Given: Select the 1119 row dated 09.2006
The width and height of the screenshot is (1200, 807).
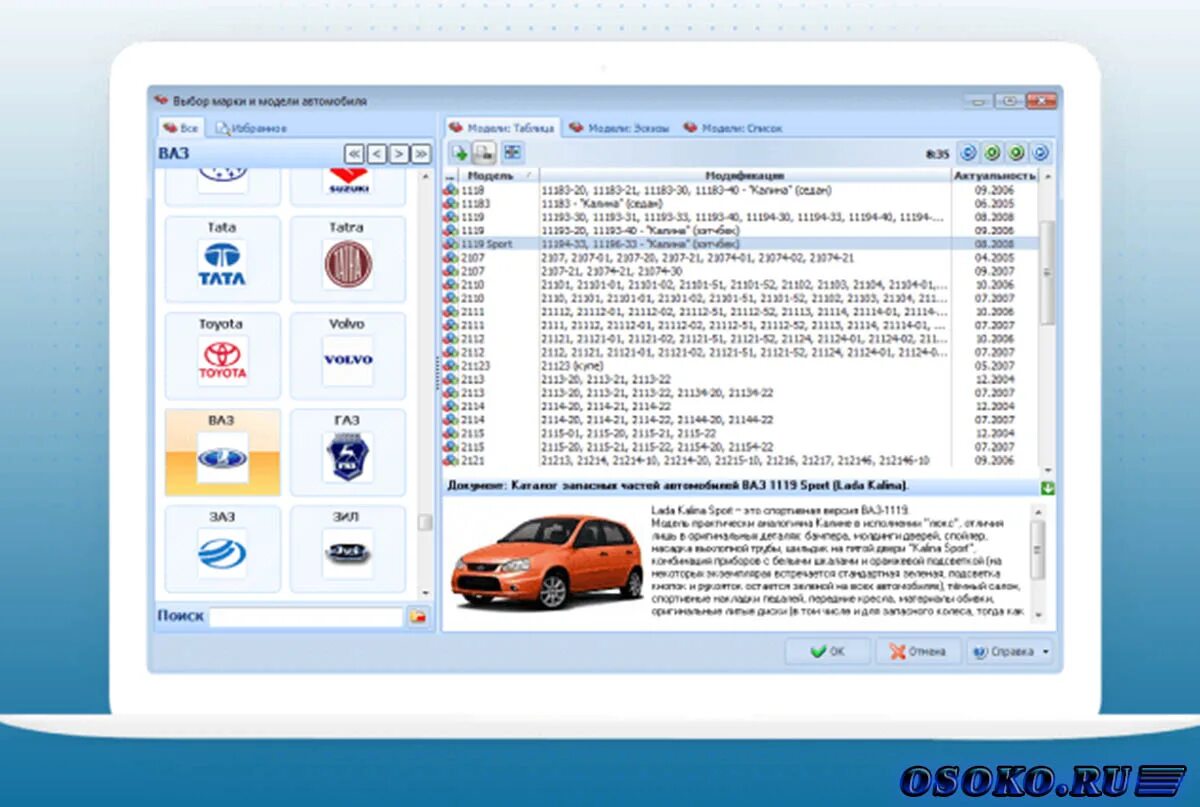Looking at the screenshot, I should (741, 230).
